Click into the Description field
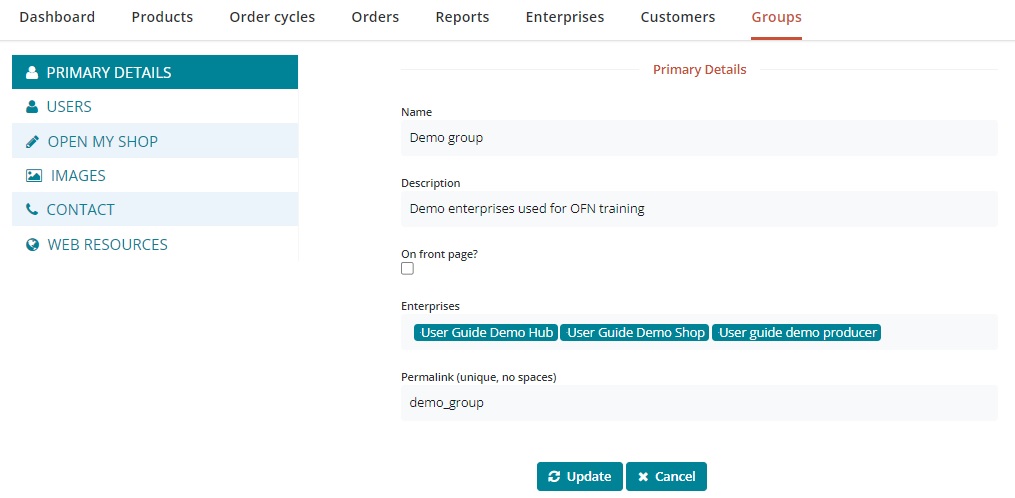 698,209
